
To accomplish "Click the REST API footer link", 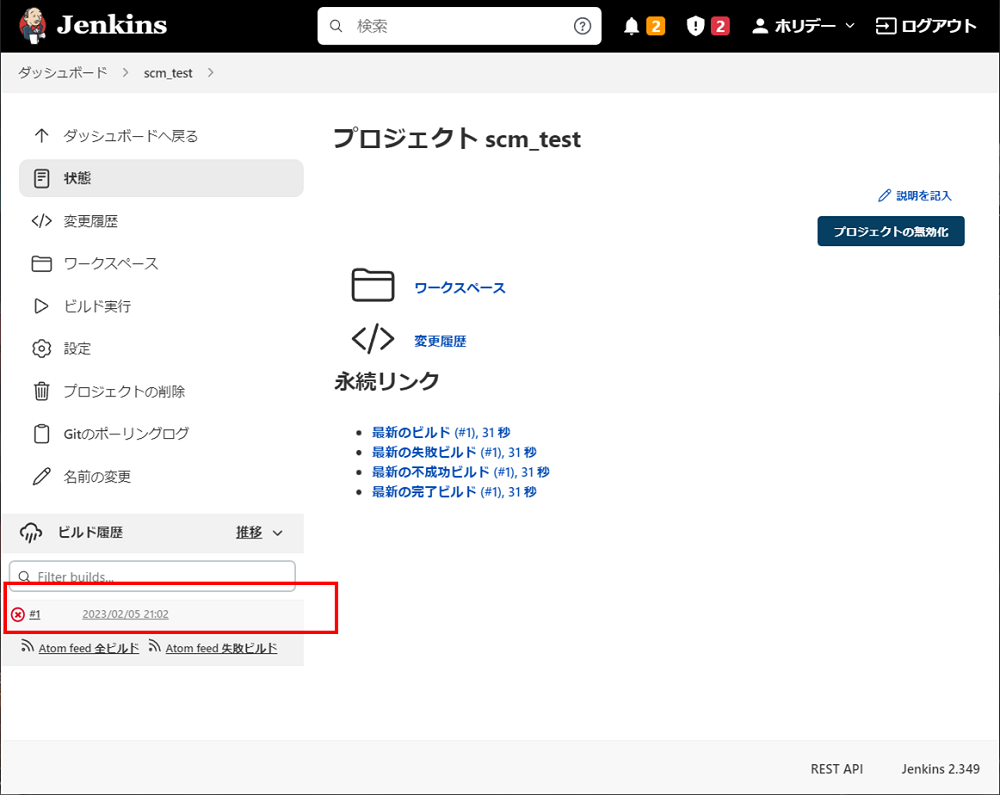I will (x=837, y=769).
